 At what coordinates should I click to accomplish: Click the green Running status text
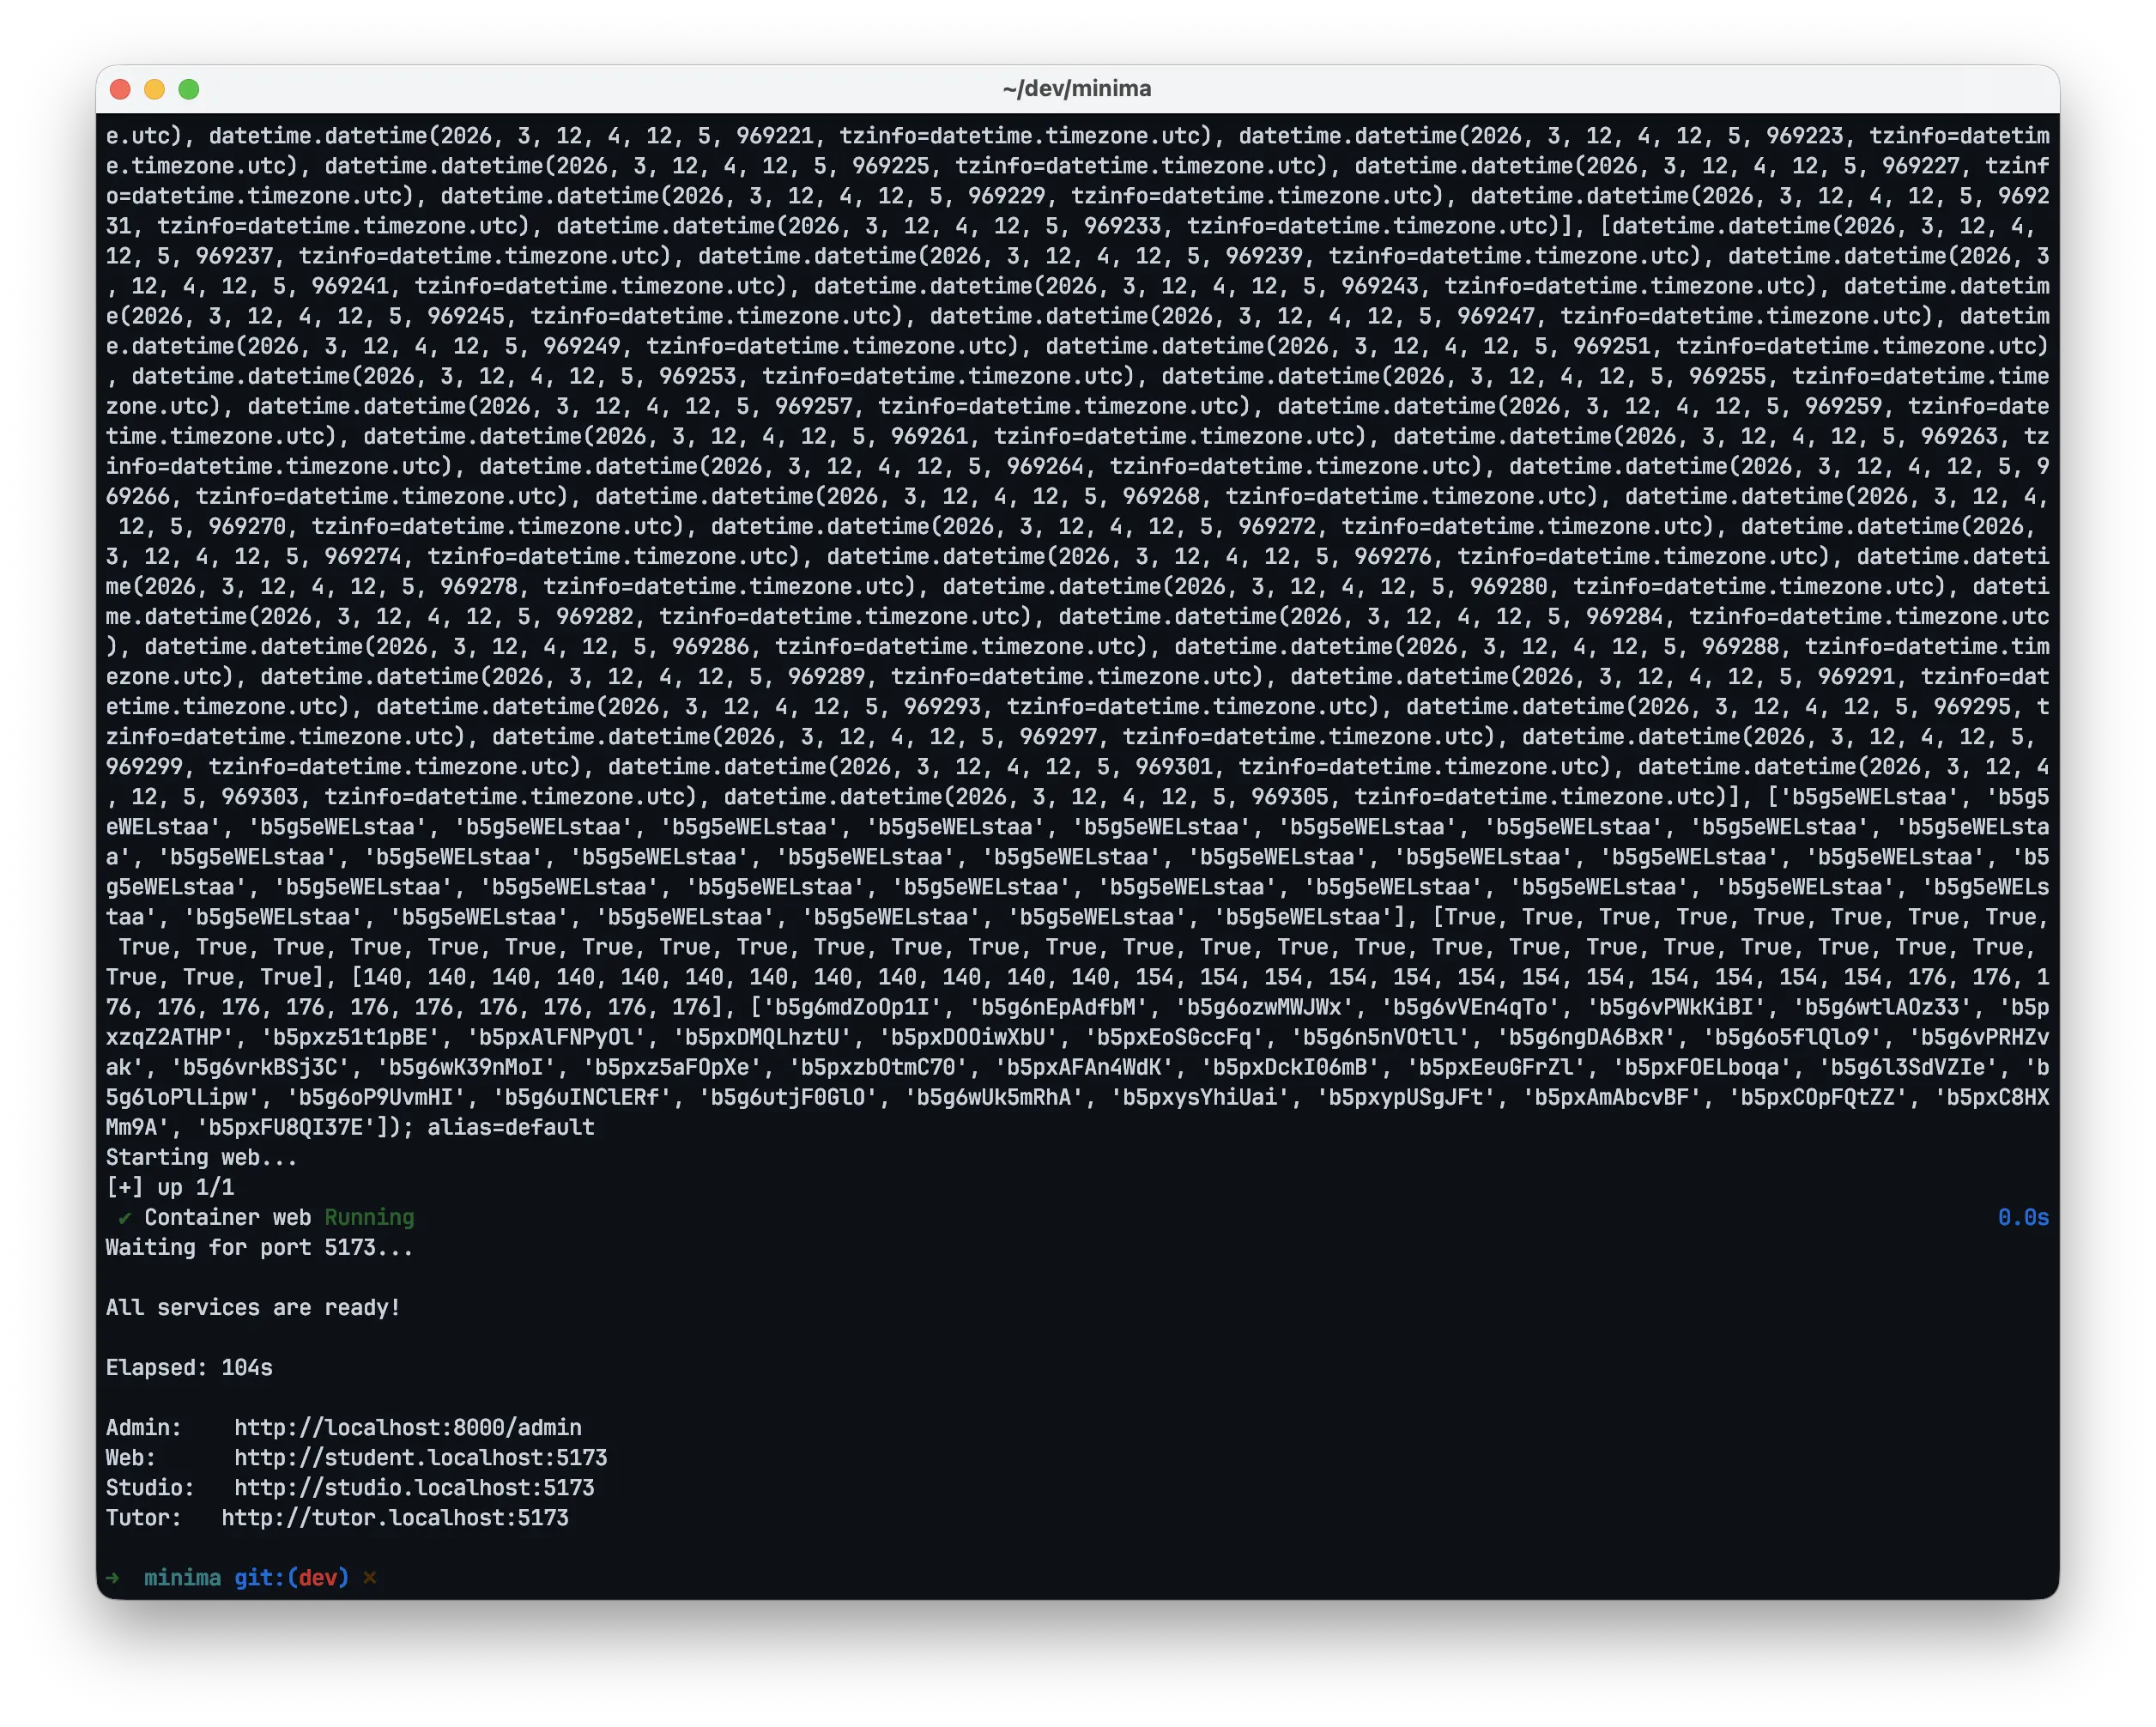pos(369,1217)
